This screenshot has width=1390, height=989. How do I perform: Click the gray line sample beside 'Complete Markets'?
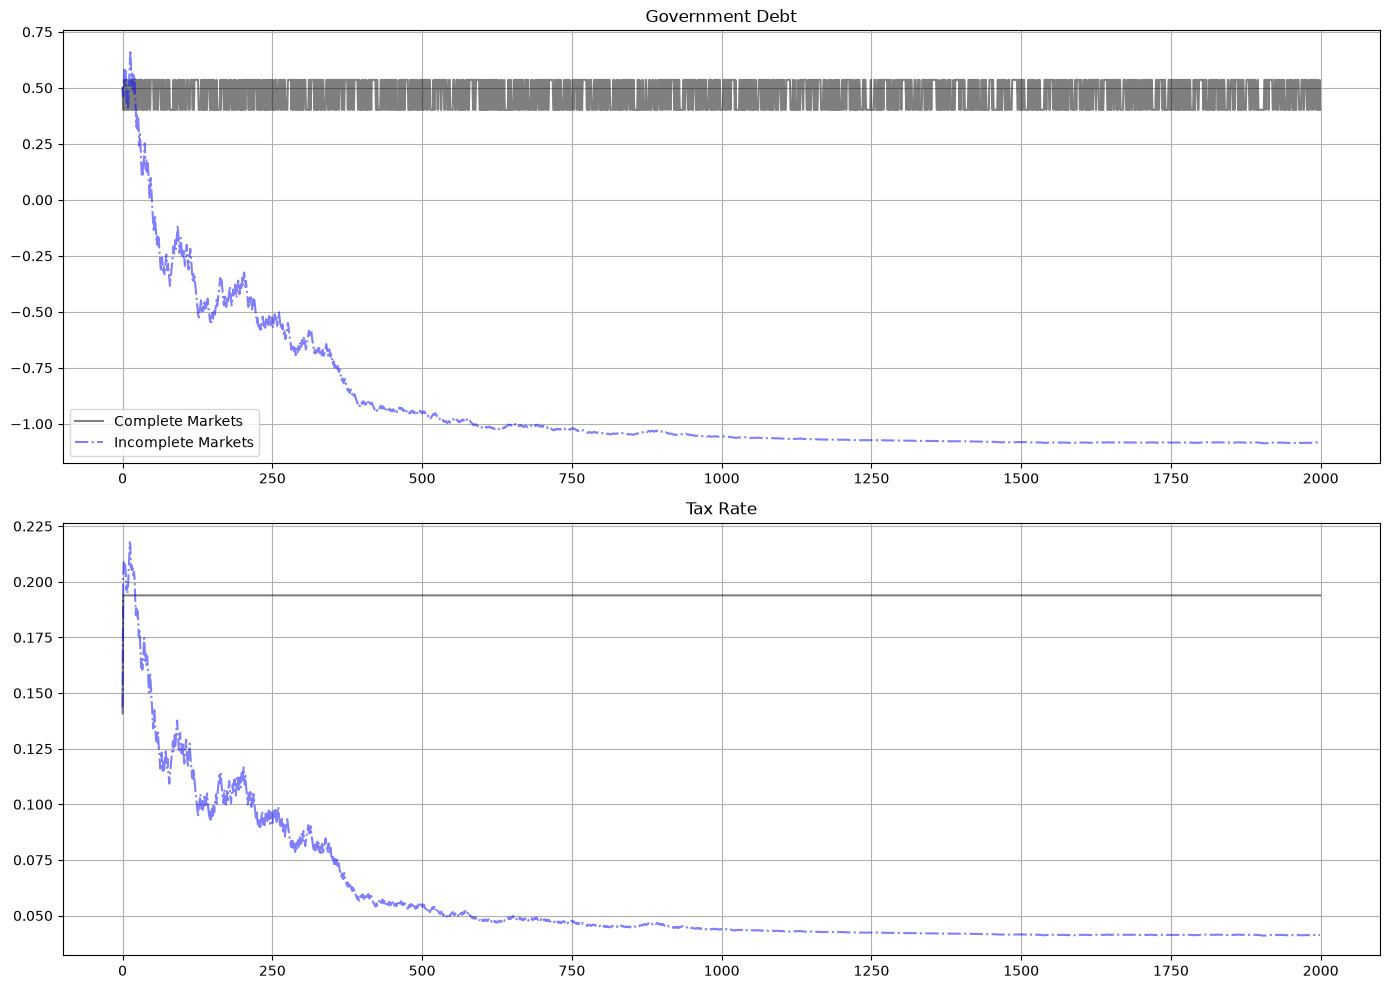click(89, 422)
